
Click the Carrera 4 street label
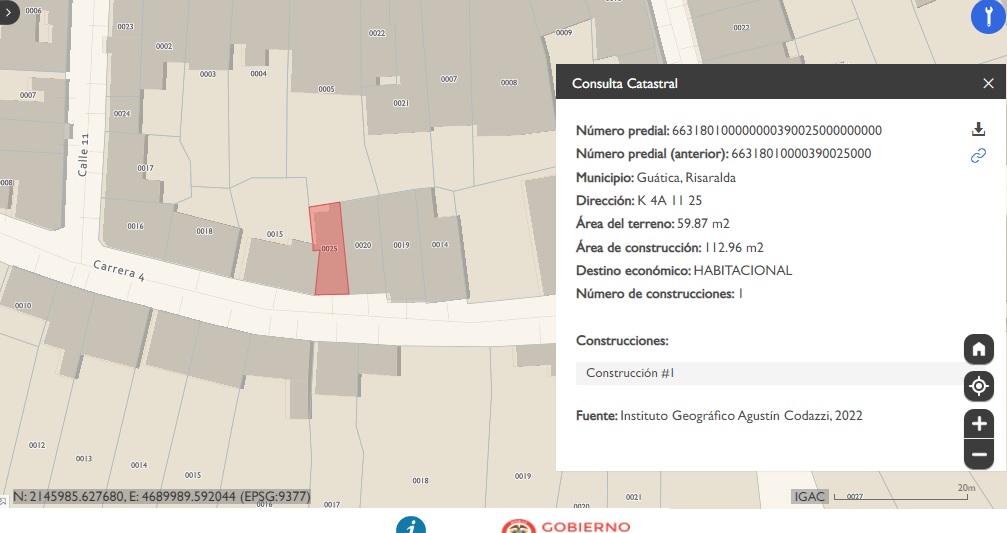[119, 272]
